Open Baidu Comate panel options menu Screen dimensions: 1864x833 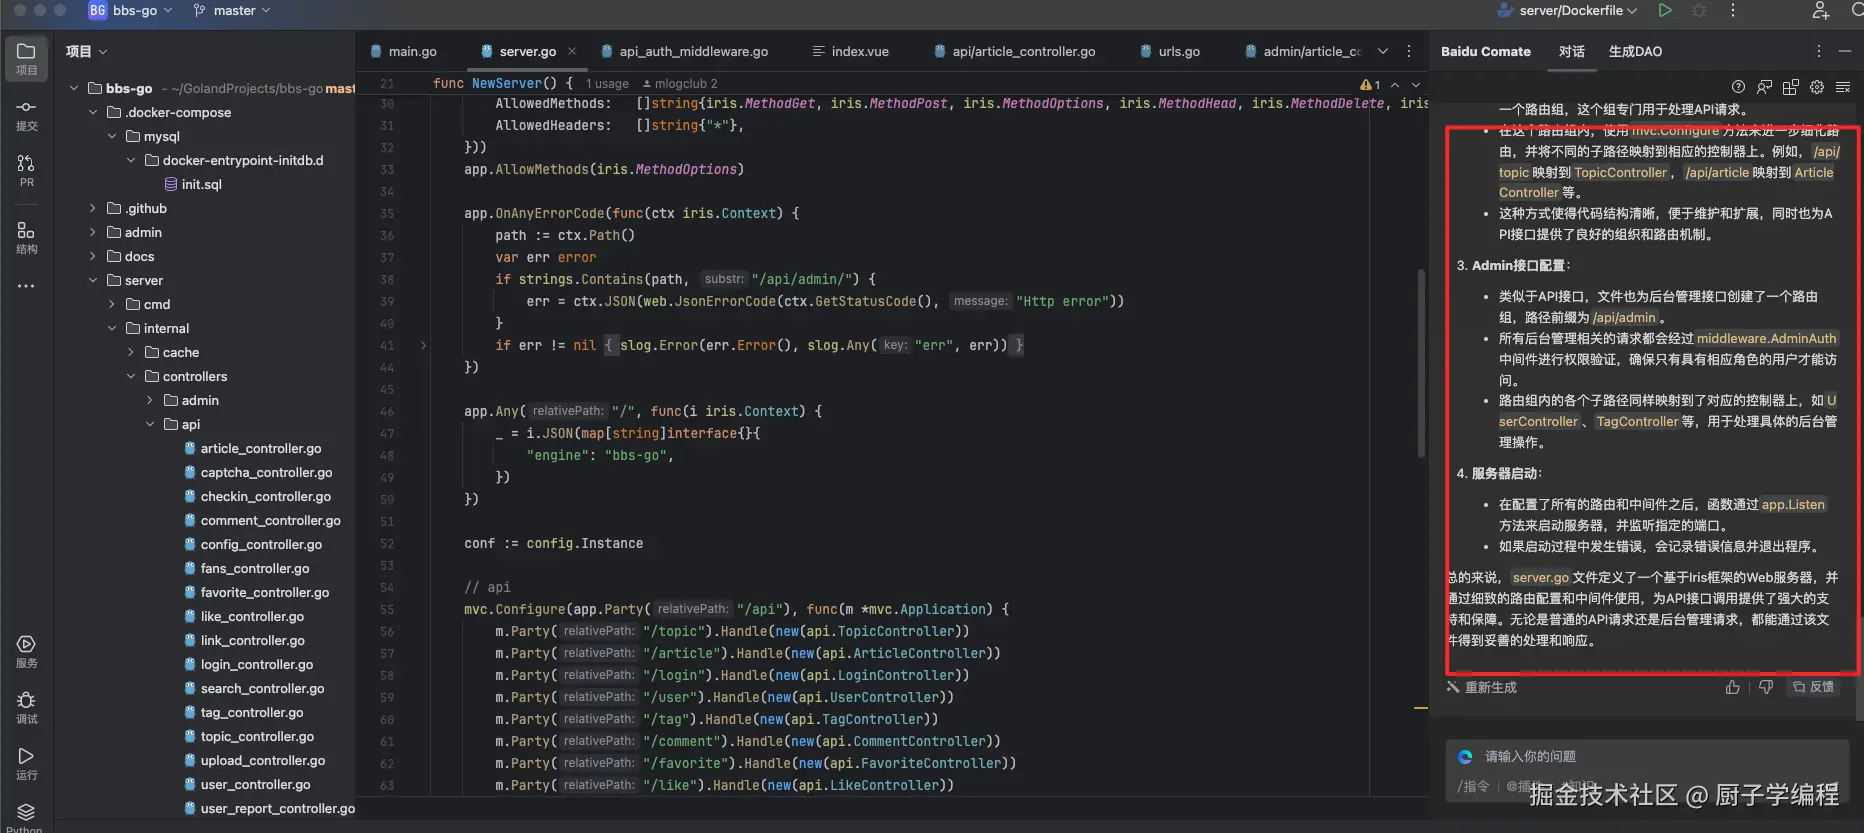click(x=1819, y=51)
